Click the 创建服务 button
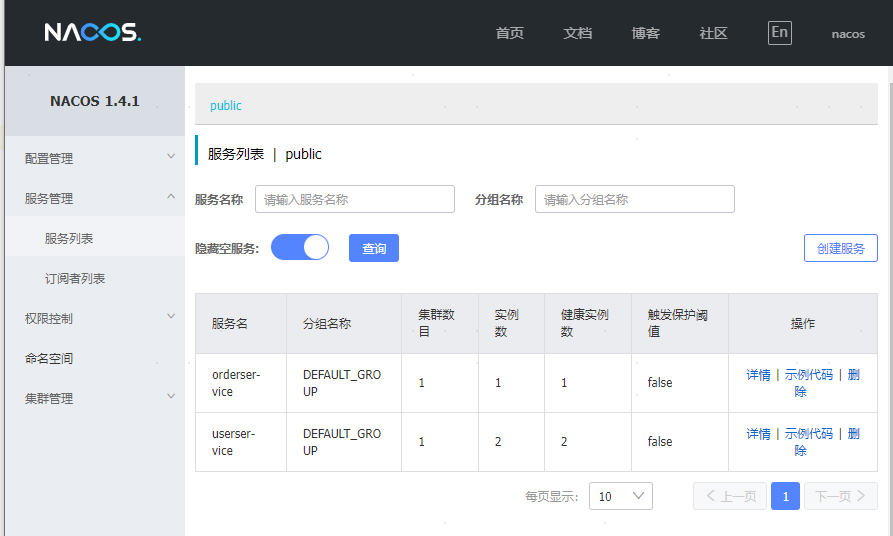893x536 pixels. tap(840, 248)
